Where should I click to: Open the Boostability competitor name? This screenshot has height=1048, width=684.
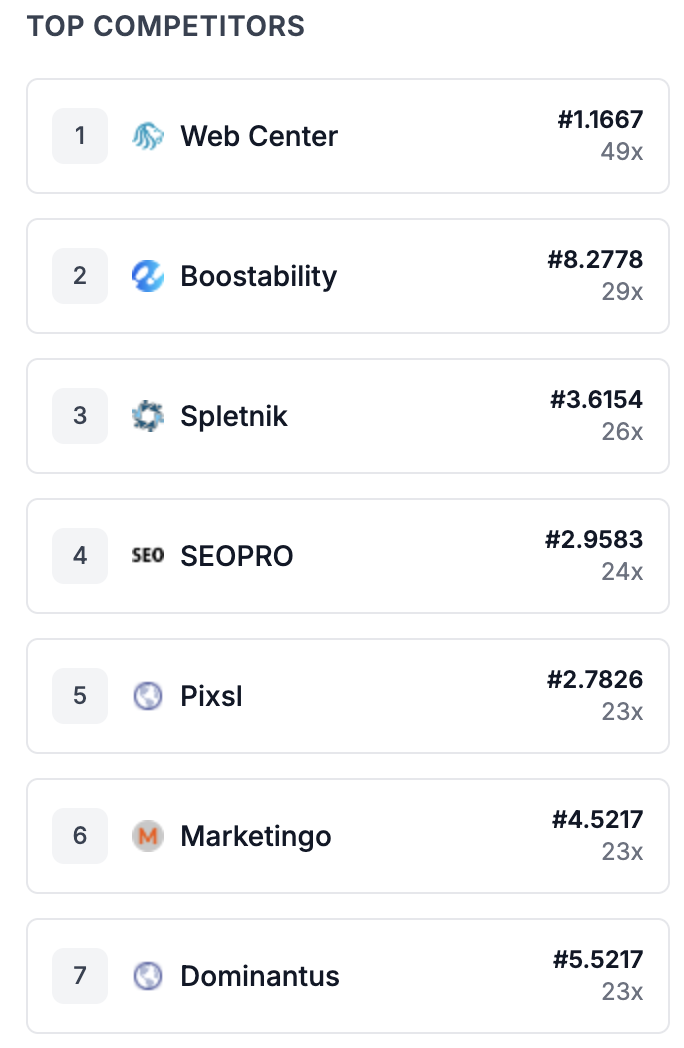pos(259,276)
